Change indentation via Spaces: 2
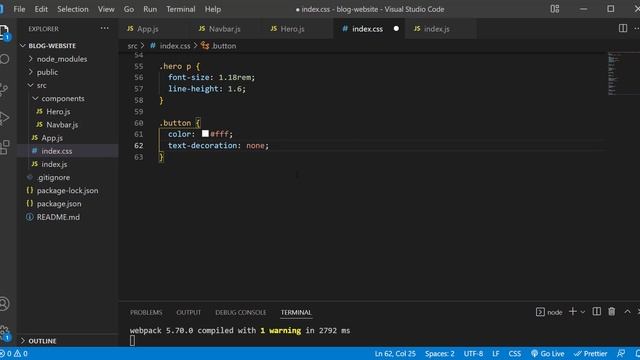 (x=440, y=353)
